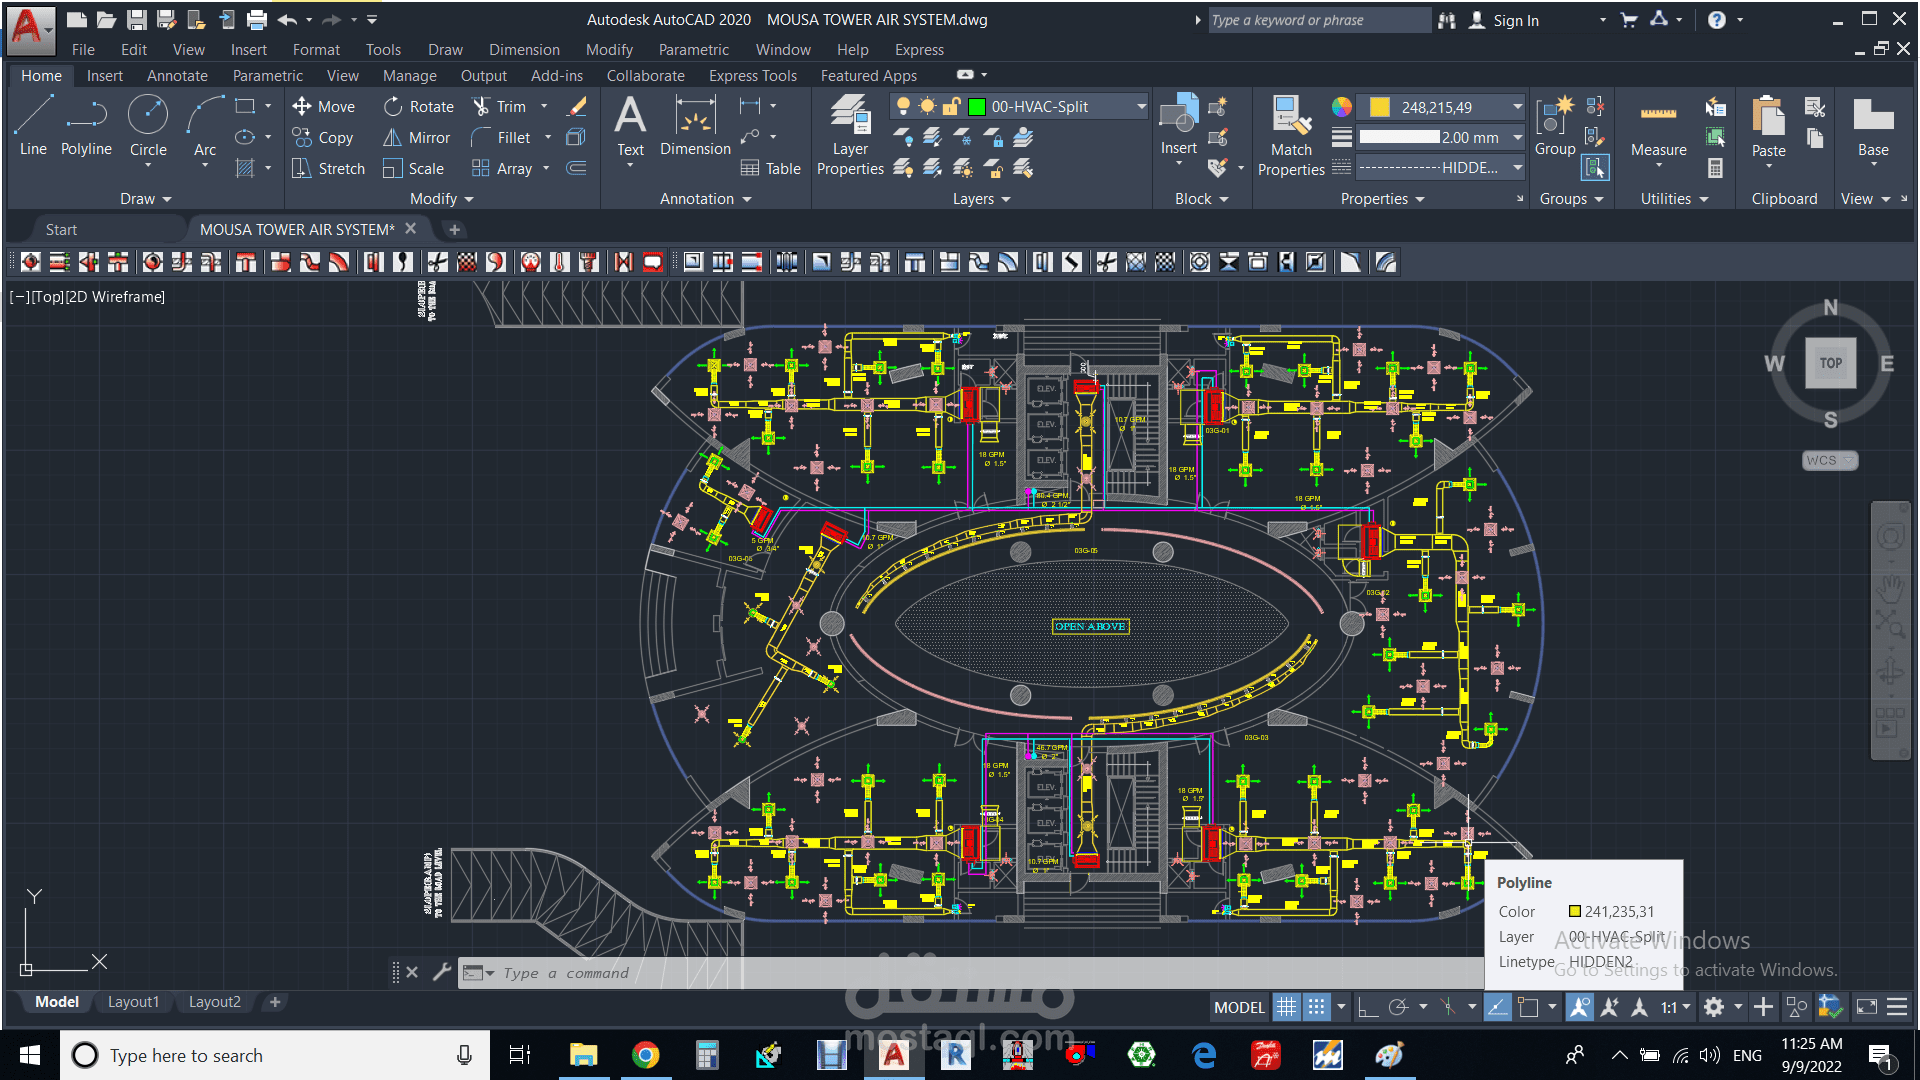
Task: Toggle ortho mode
Action: point(1367,1007)
